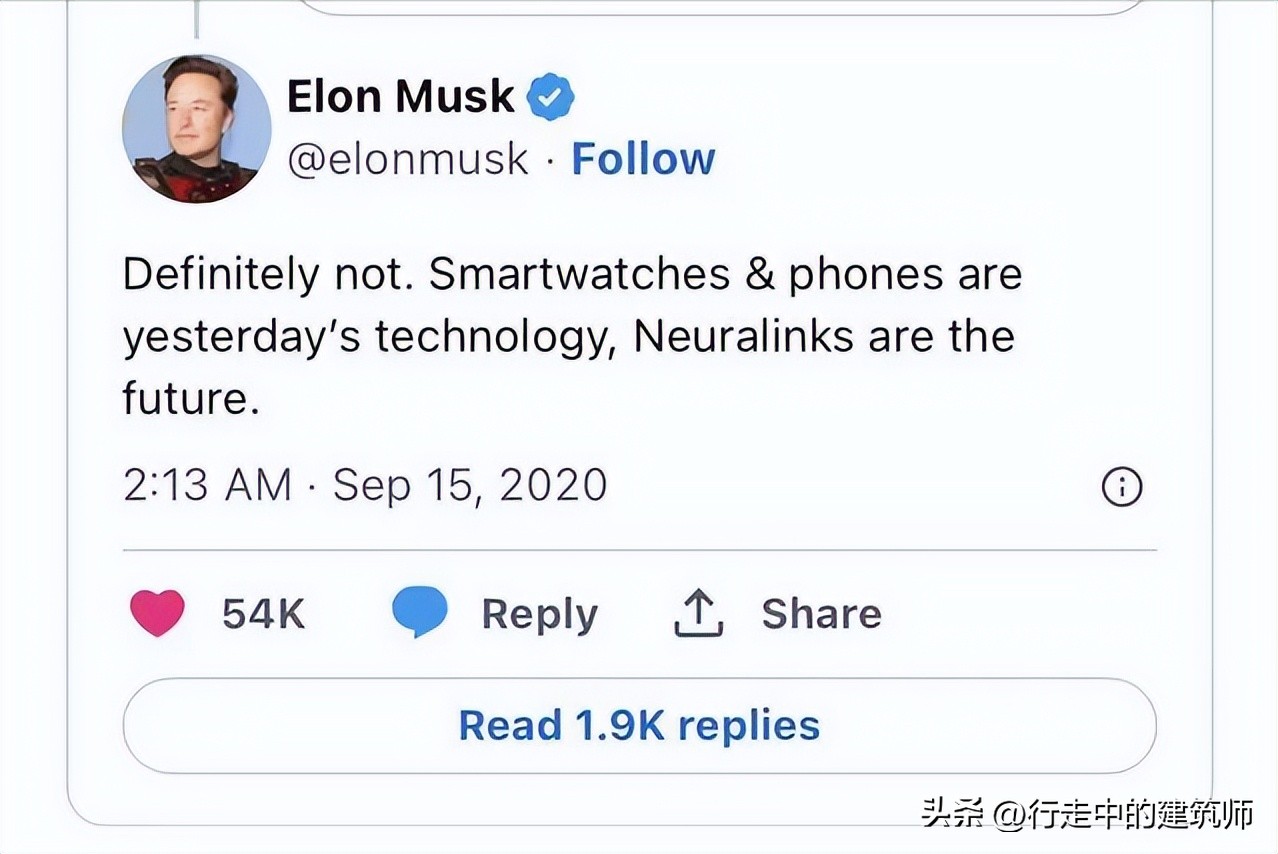
Task: Open the tweet info circle icon
Action: [x=1121, y=487]
